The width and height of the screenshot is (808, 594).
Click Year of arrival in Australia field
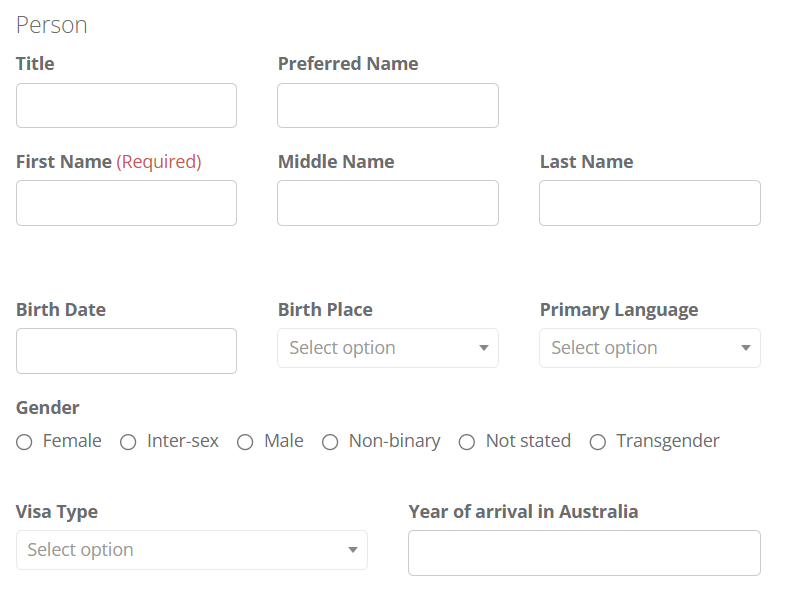[x=584, y=553]
